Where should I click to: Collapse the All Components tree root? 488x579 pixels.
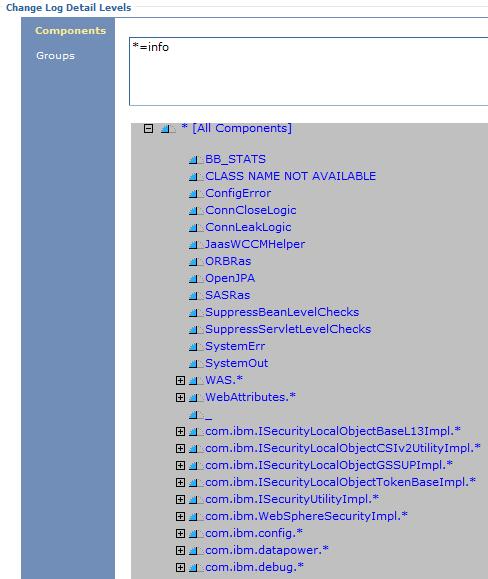tap(148, 129)
